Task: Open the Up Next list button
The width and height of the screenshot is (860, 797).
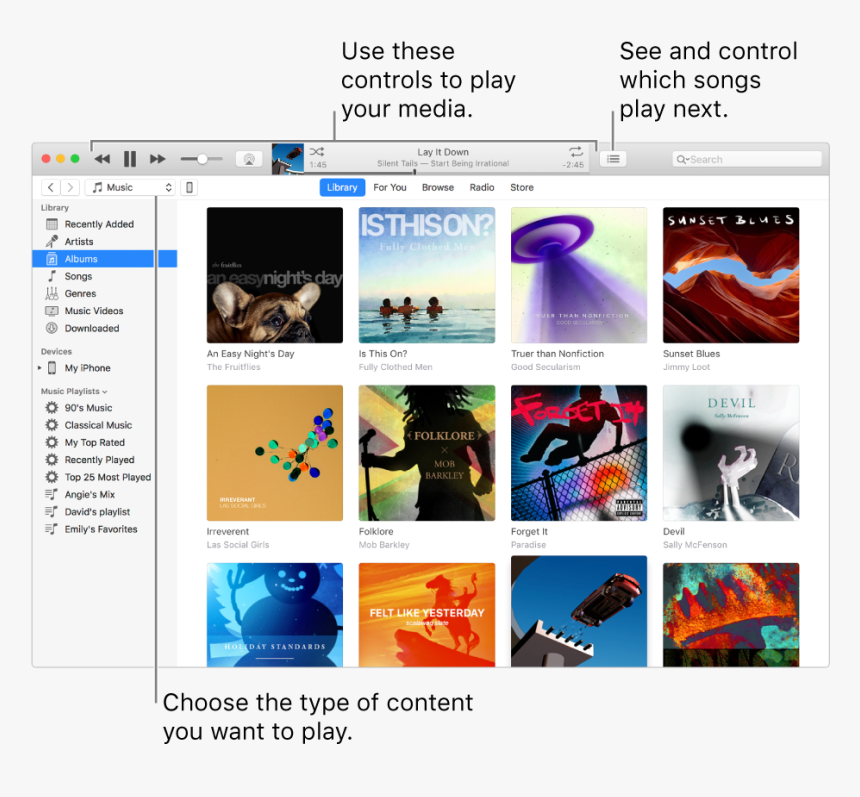Action: click(613, 159)
